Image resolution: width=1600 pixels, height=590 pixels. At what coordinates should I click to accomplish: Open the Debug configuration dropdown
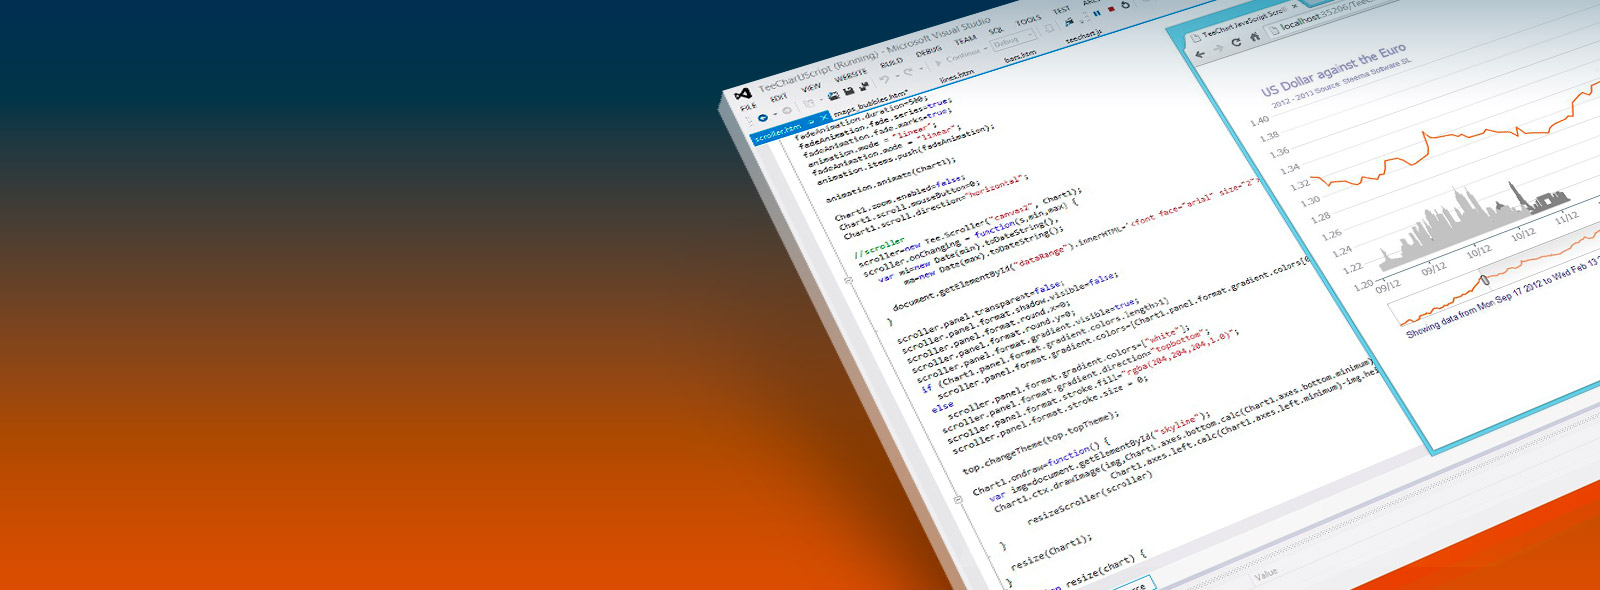(x=1013, y=40)
